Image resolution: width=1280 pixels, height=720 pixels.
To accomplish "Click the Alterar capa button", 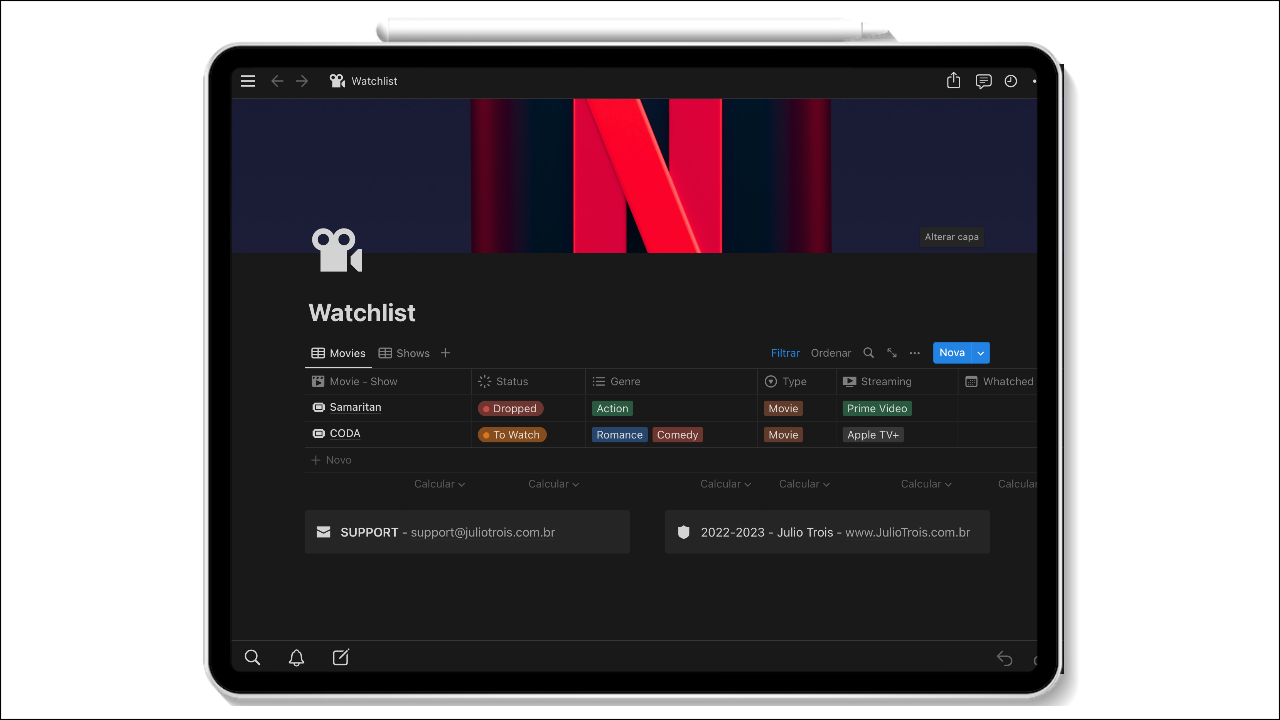I will tap(952, 237).
